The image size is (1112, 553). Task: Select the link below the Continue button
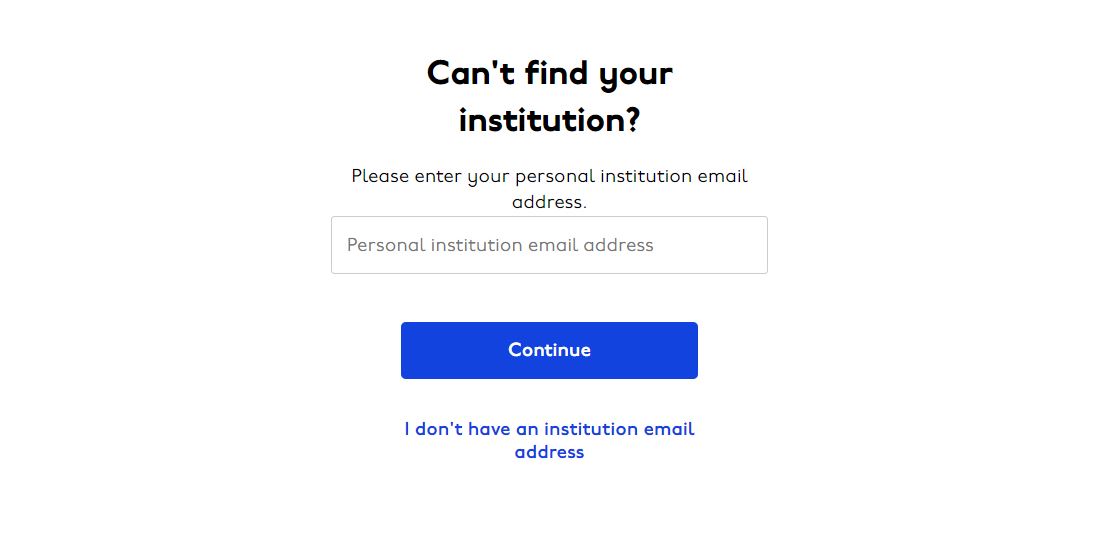[x=549, y=440]
